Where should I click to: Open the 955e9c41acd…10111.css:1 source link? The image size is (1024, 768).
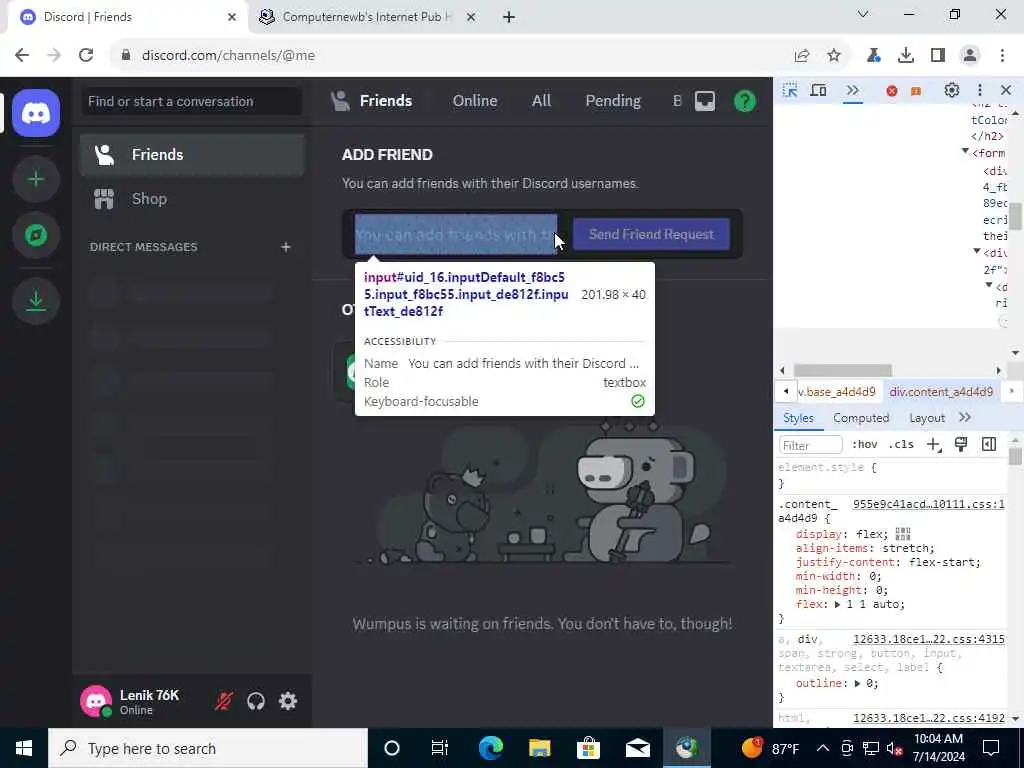pyautogui.click(x=928, y=504)
